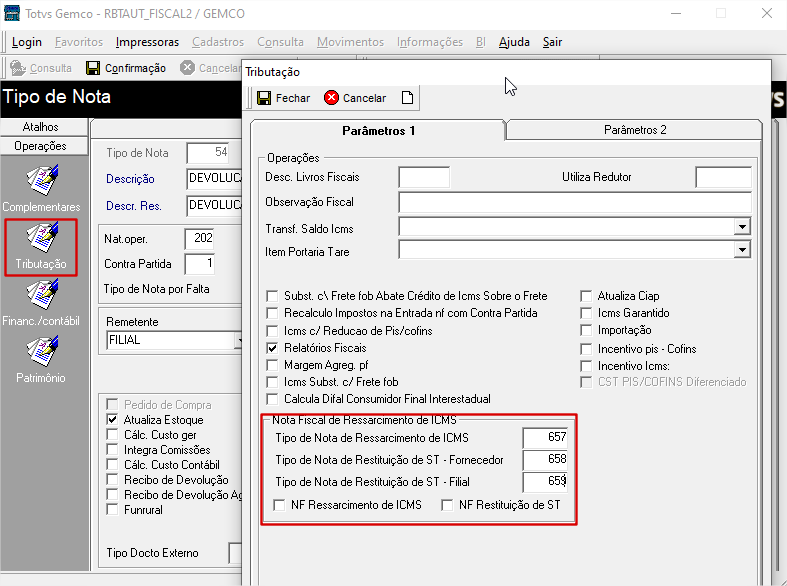Click the Observação Fiscal text field
Image resolution: width=787 pixels, height=586 pixels.
pos(575,202)
